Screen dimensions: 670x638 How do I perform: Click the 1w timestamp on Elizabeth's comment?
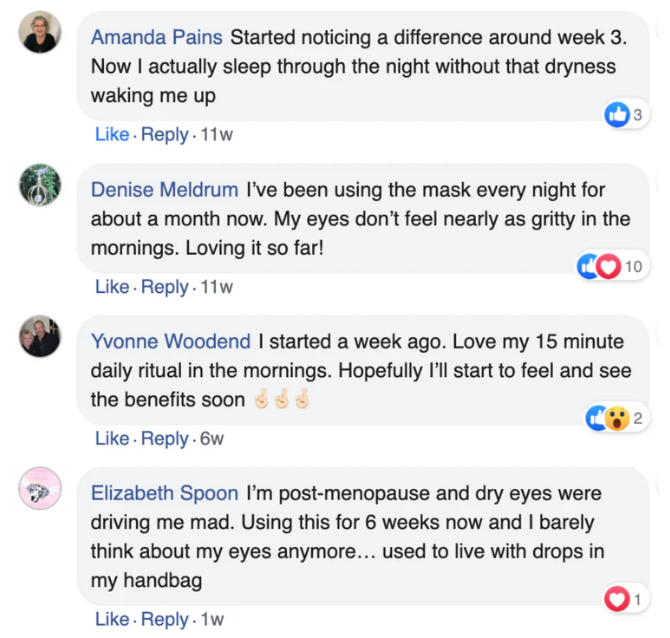(211, 619)
